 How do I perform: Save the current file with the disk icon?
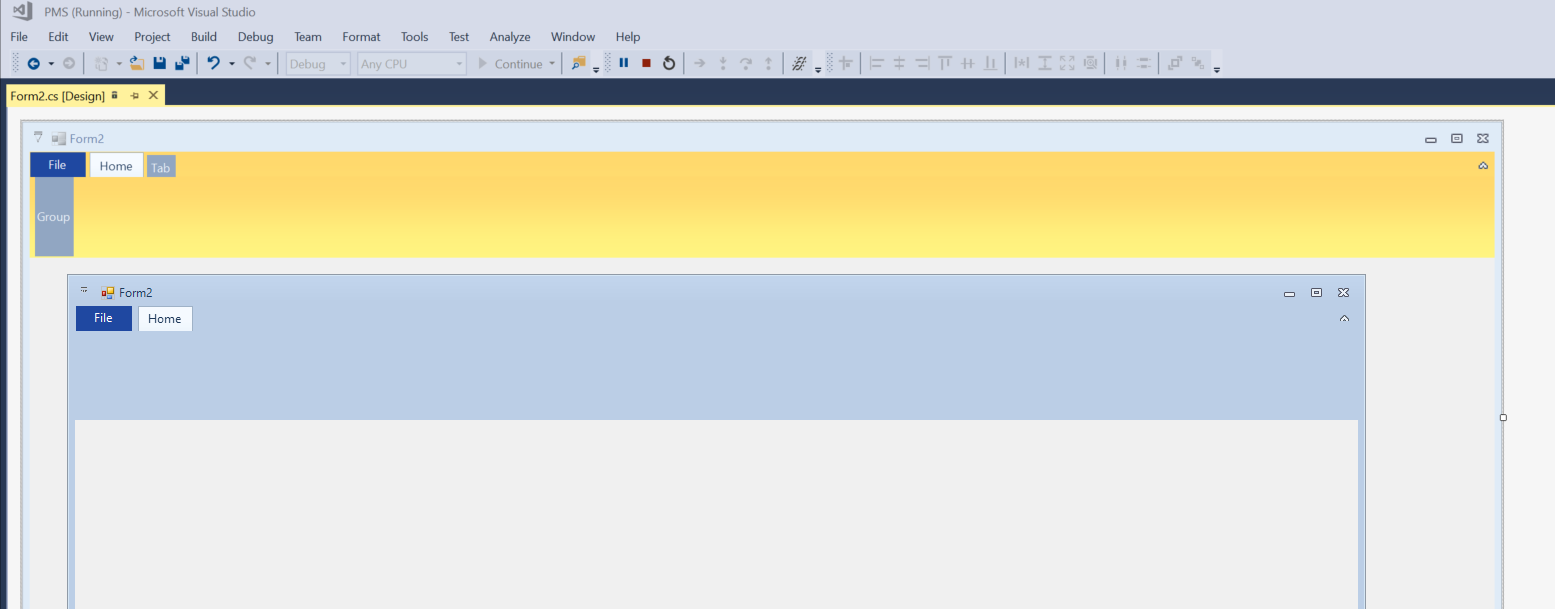(x=159, y=63)
